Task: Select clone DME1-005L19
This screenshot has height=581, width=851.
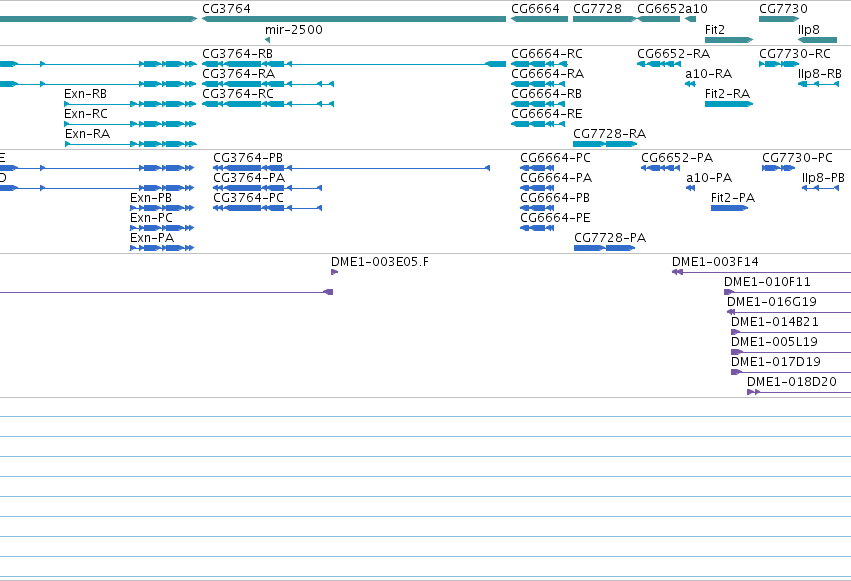Action: pyautogui.click(x=791, y=352)
